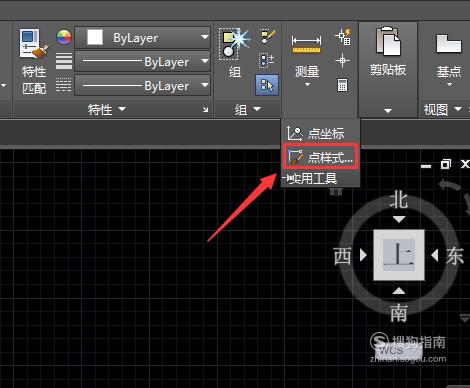
Task: Open Properties panel dialog launcher arrow
Action: [x=205, y=109]
